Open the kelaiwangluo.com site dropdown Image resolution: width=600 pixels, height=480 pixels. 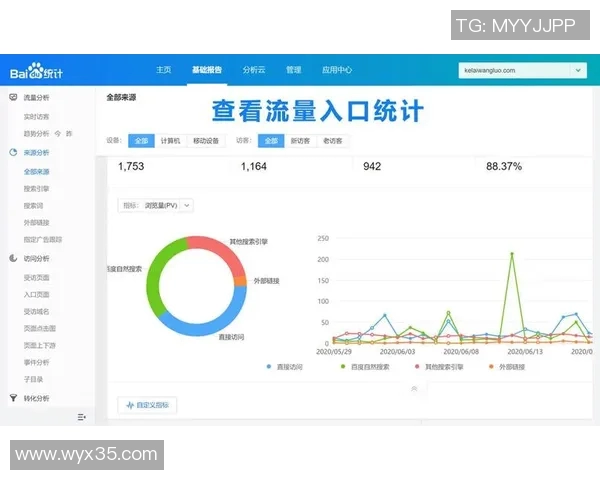coord(523,70)
